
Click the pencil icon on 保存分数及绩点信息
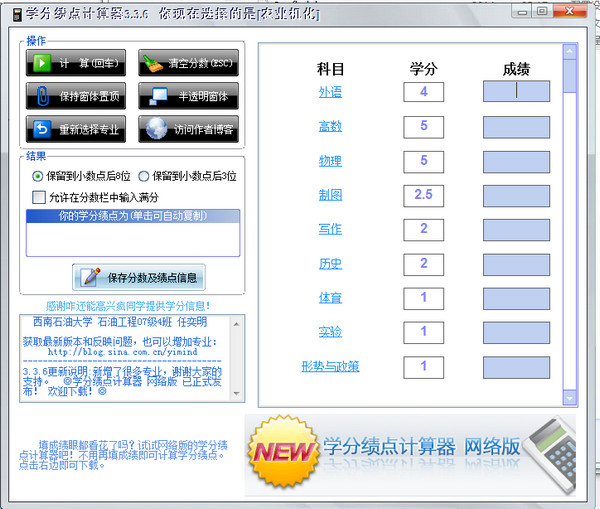pyautogui.click(x=92, y=276)
